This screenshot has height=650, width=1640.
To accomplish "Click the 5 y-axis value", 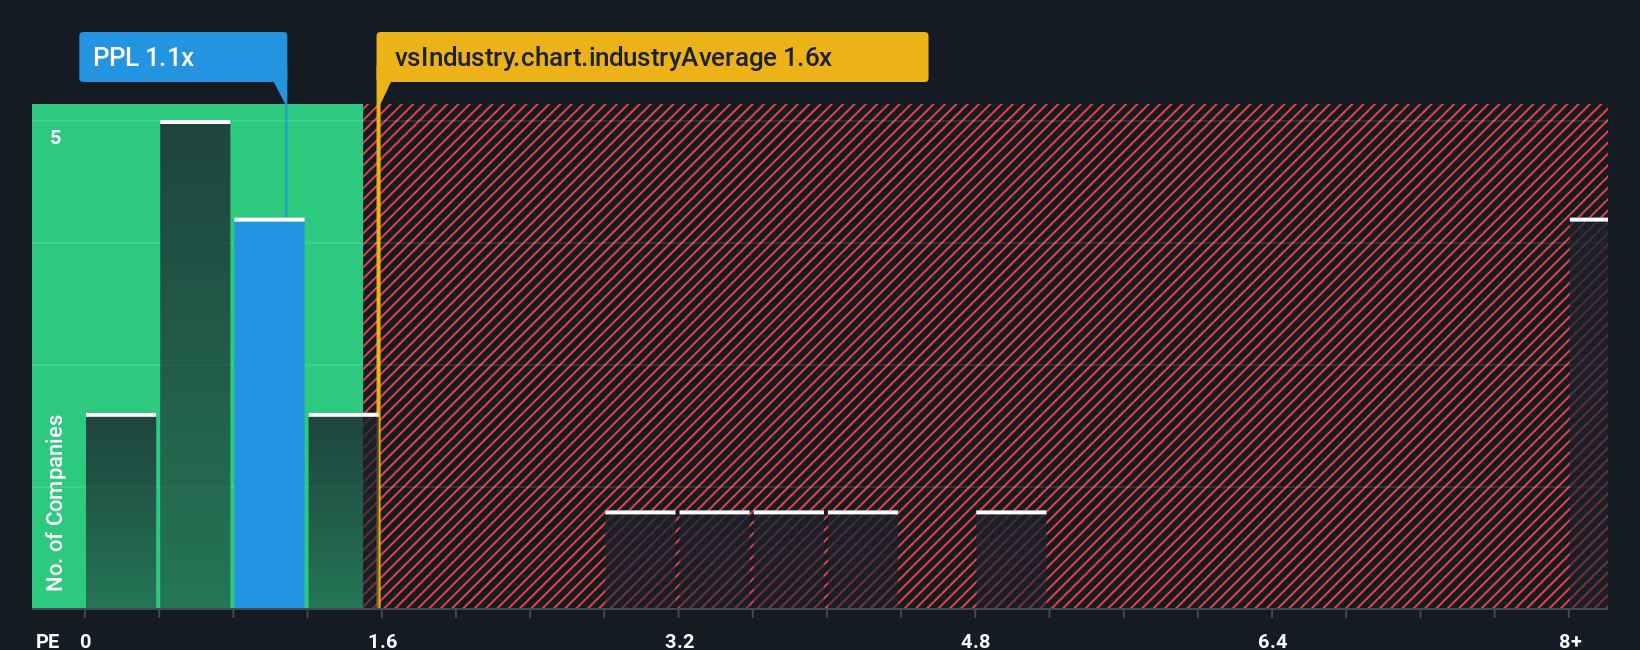I will click(56, 137).
